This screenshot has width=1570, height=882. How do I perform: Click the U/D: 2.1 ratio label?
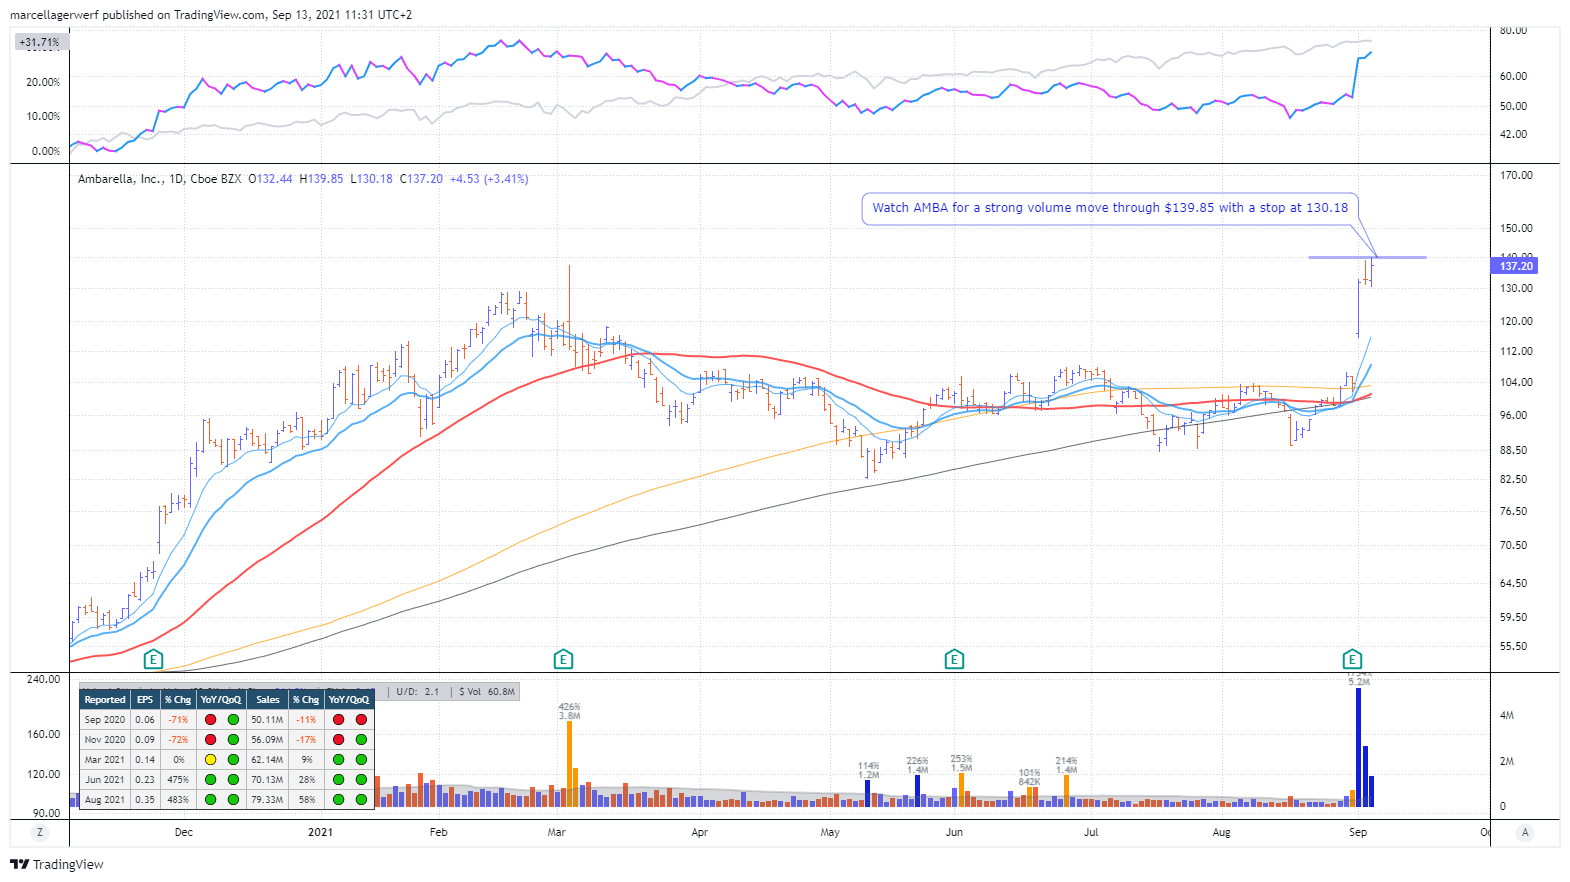pos(417,692)
